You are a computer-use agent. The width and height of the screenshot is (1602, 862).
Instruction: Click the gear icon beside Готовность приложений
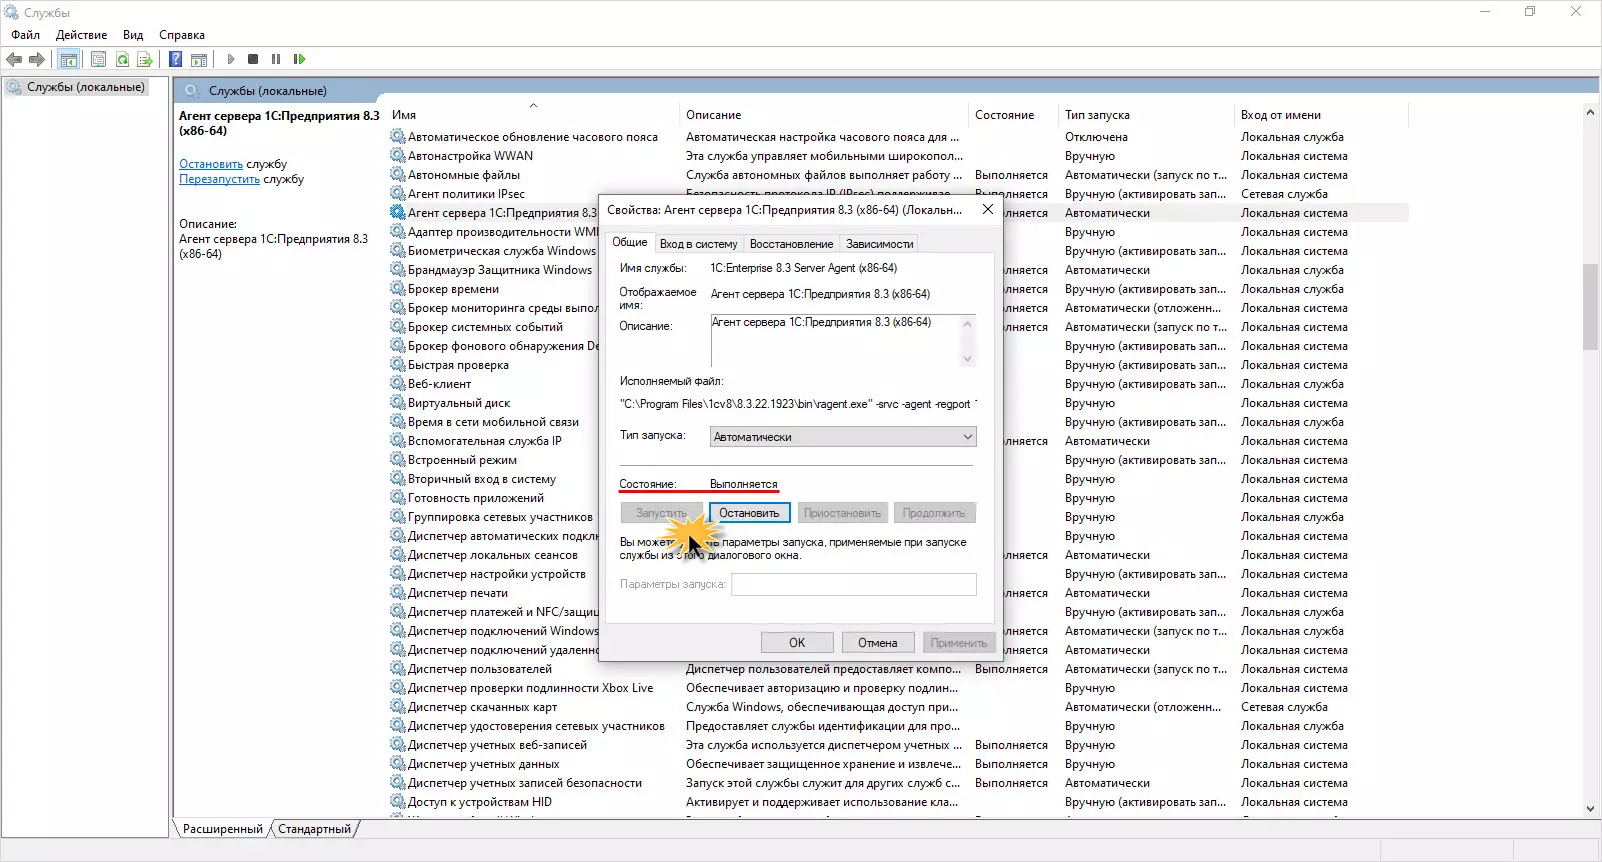coord(398,498)
